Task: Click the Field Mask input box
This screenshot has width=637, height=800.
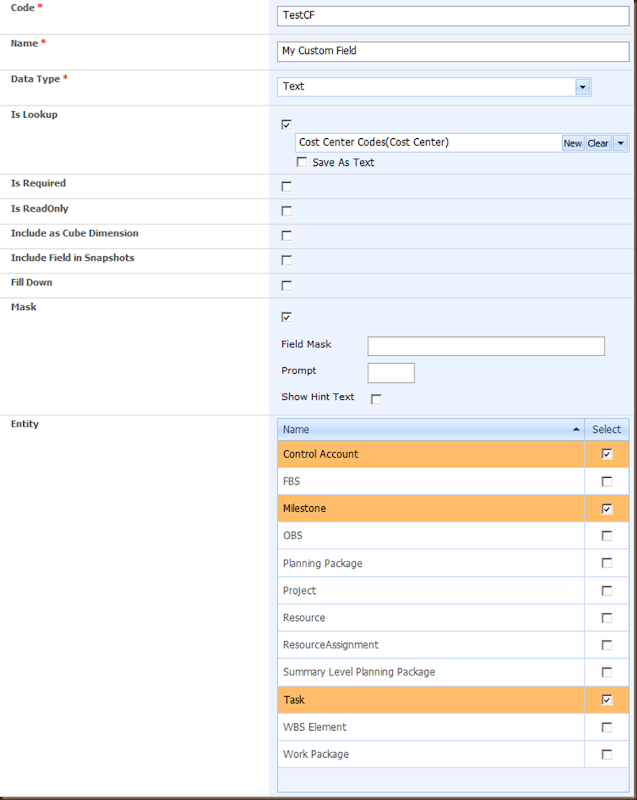Action: (x=486, y=346)
